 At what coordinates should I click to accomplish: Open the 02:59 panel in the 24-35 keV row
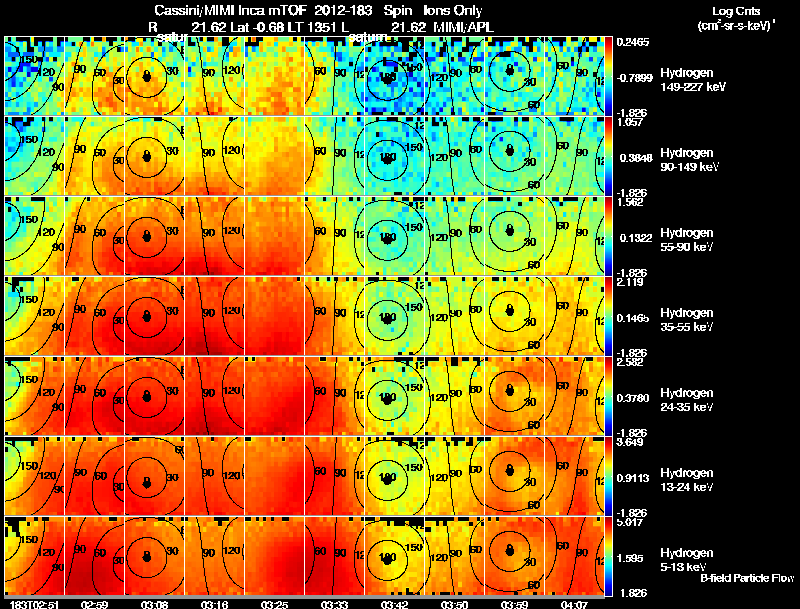click(94, 396)
